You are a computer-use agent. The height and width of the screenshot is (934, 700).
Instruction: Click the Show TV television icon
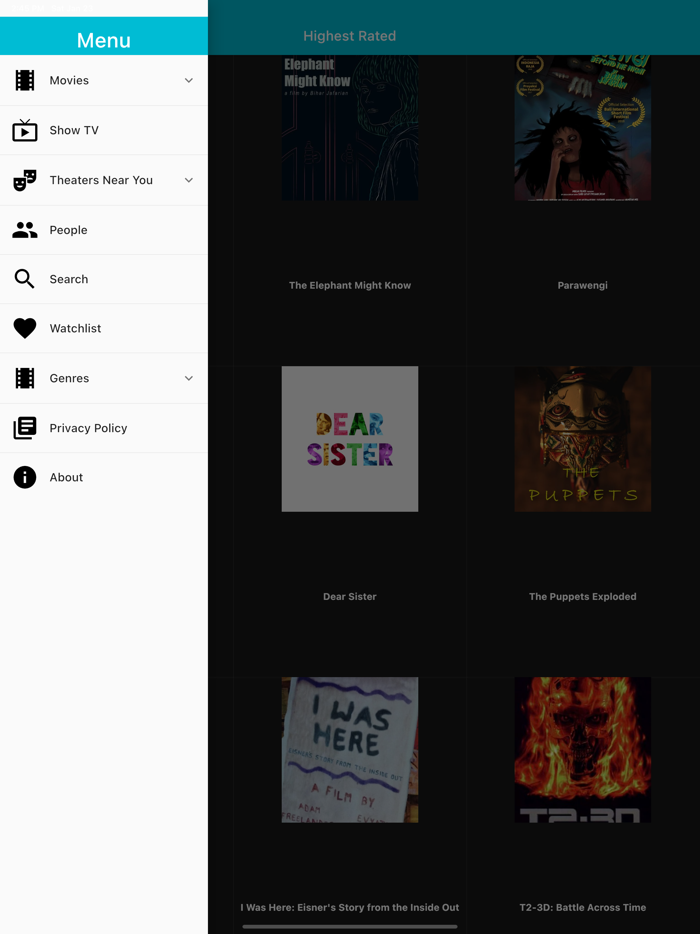[x=25, y=130]
